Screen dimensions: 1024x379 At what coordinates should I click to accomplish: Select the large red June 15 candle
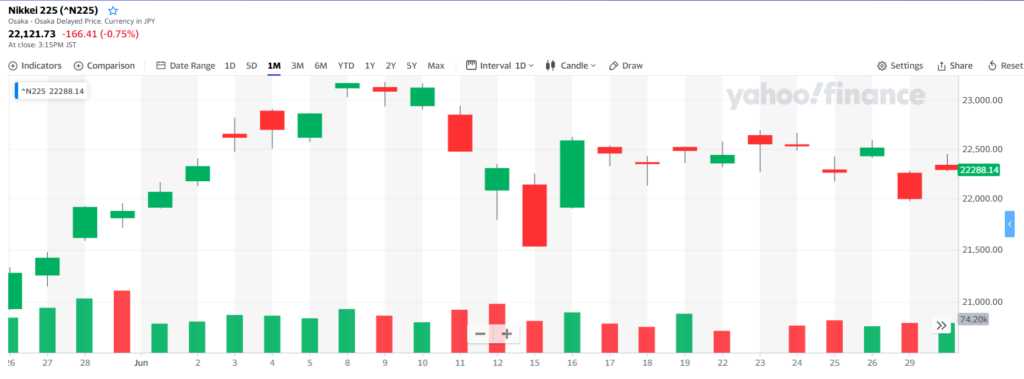[x=535, y=216]
